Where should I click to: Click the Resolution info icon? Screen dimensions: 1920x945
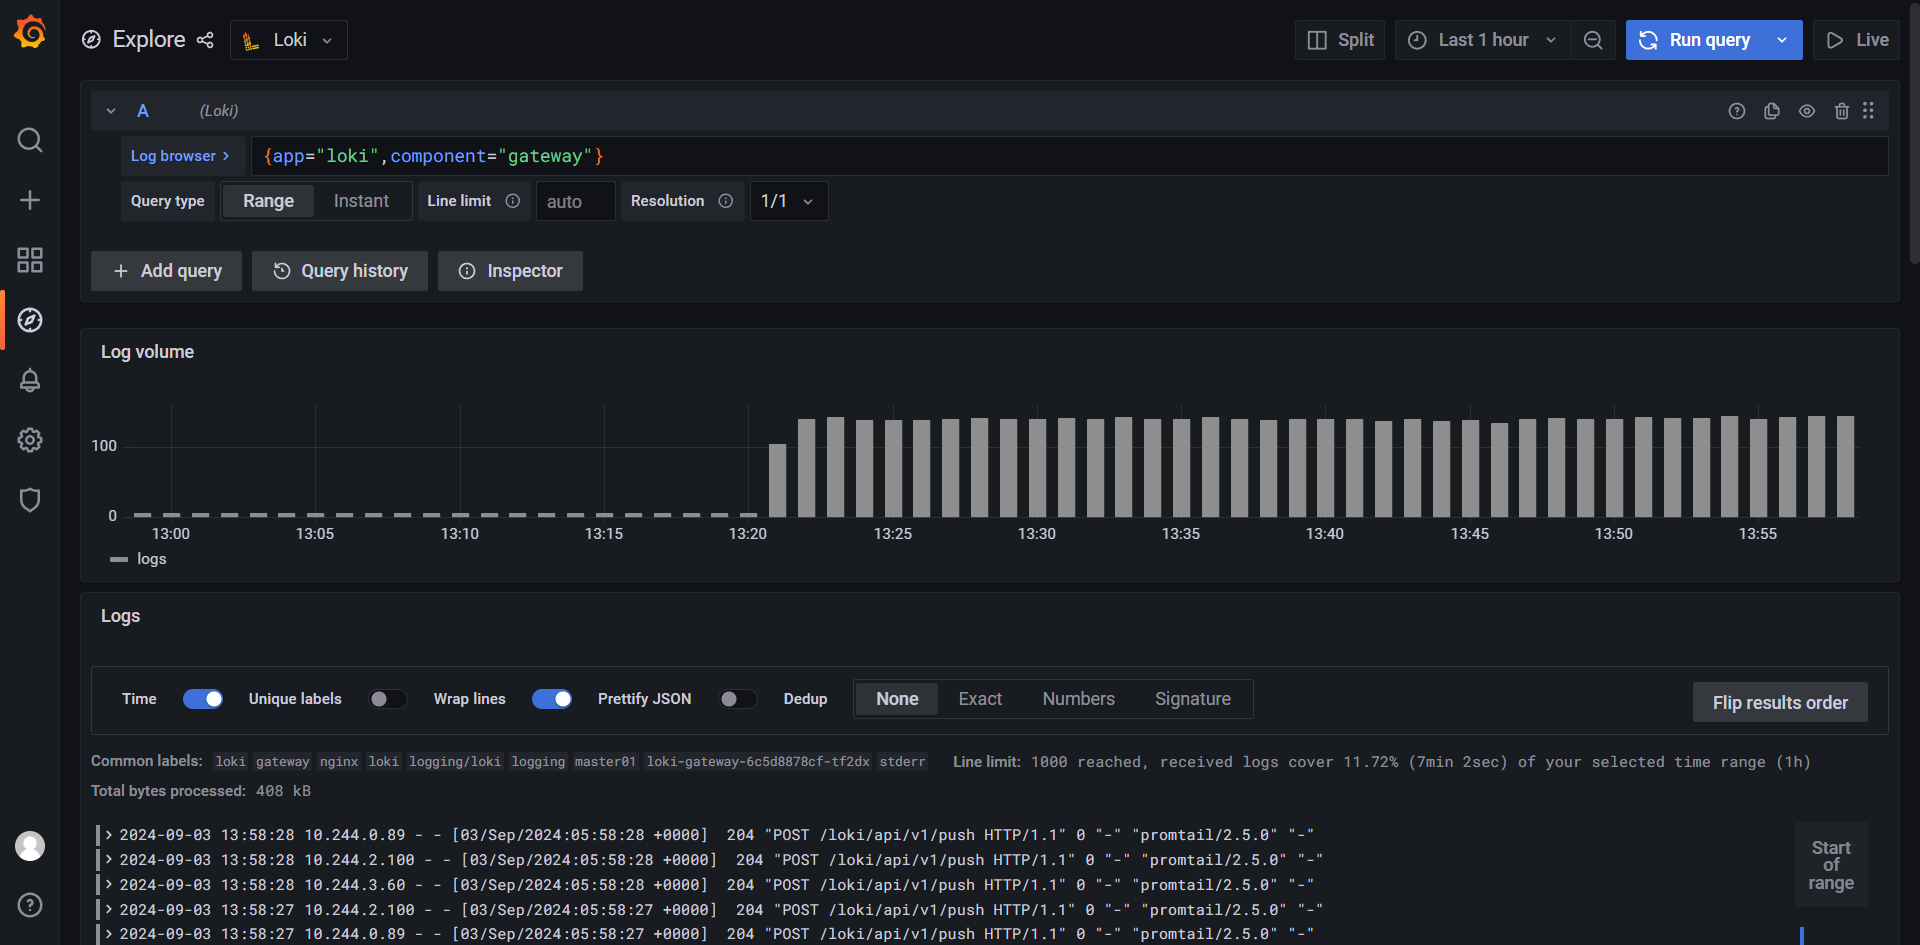pyautogui.click(x=726, y=201)
